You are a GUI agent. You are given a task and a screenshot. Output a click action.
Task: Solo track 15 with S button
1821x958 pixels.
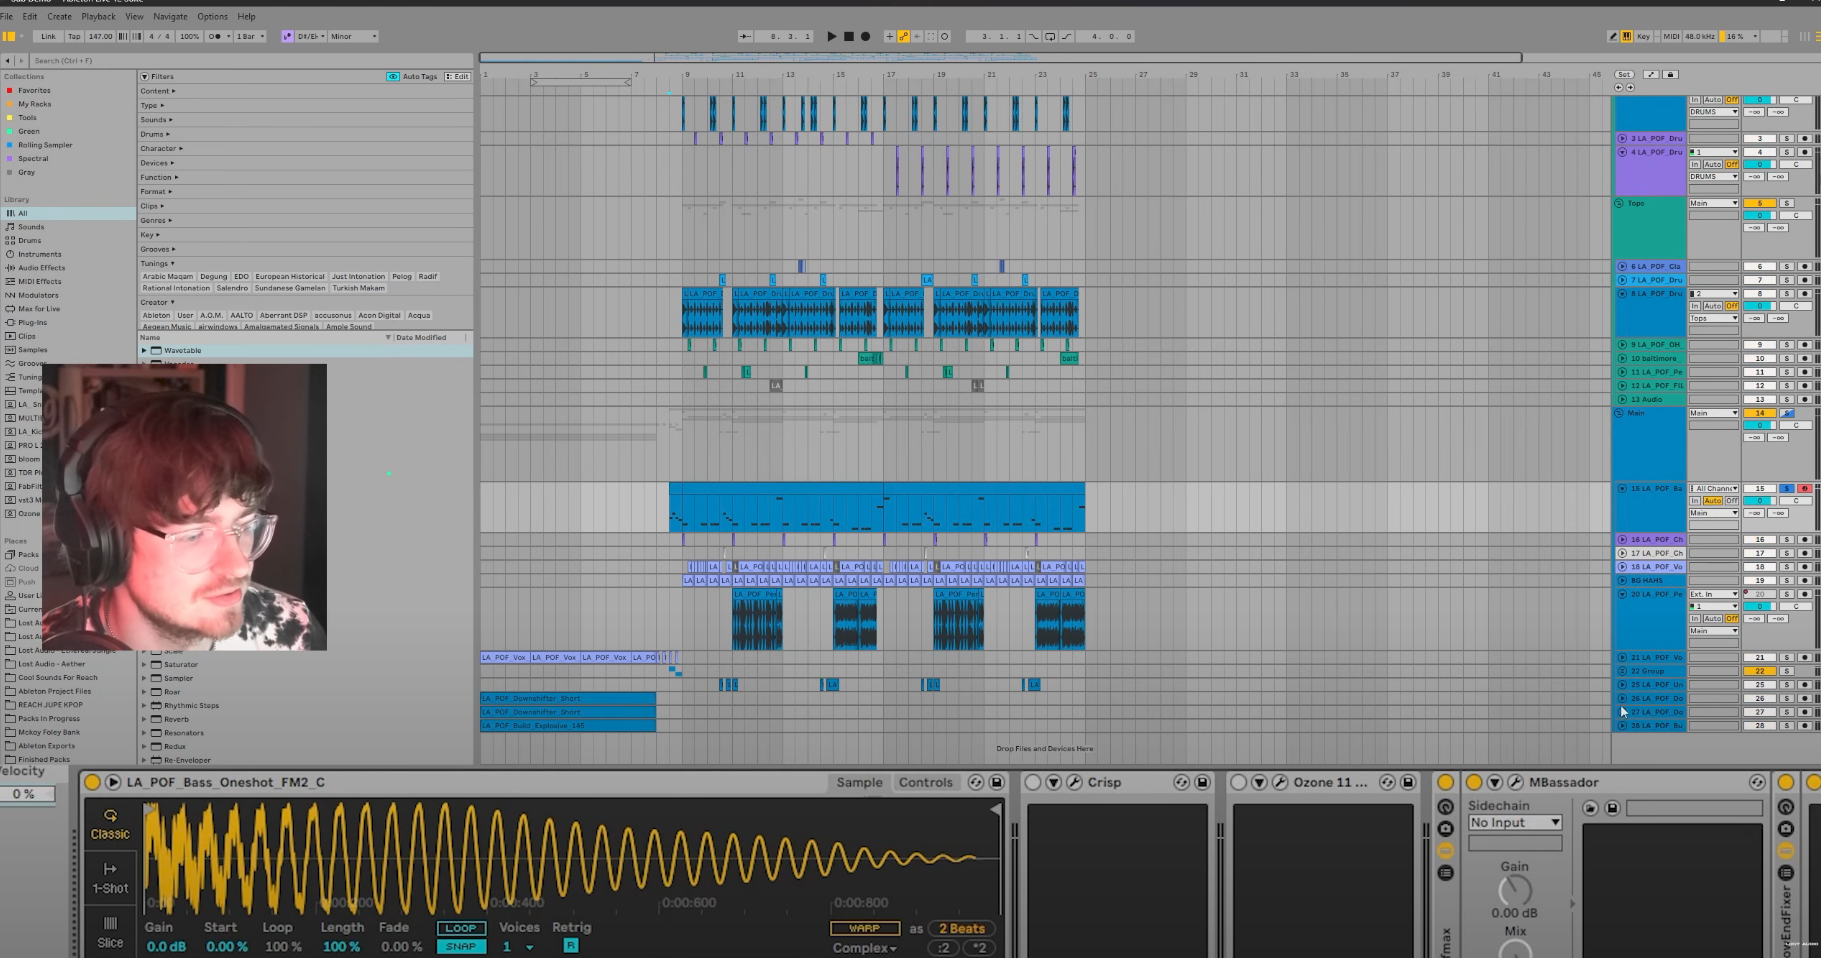point(1787,488)
